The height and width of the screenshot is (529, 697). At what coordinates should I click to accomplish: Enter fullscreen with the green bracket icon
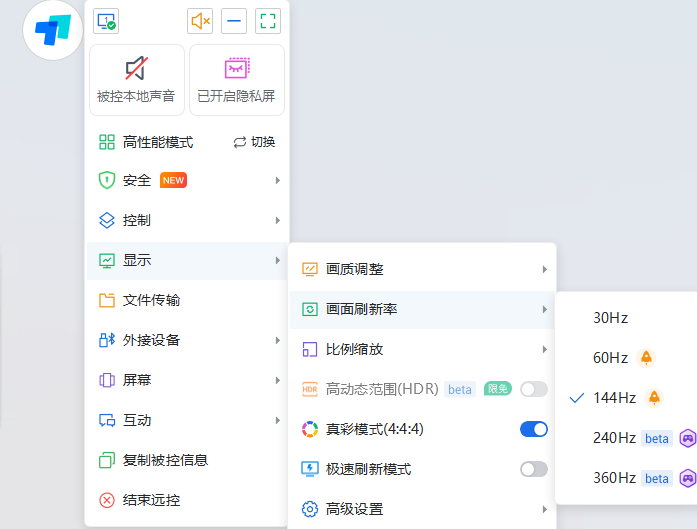tap(268, 21)
